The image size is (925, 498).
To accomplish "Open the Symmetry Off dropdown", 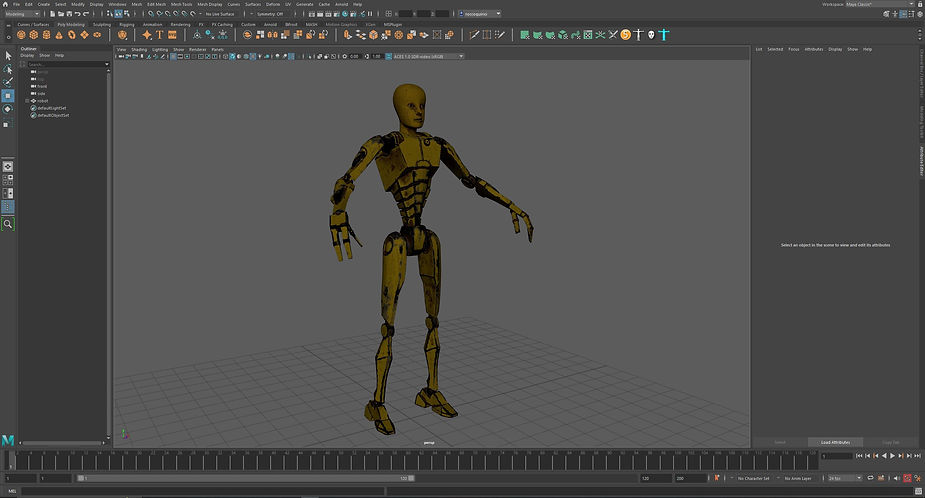I will click(x=271, y=14).
